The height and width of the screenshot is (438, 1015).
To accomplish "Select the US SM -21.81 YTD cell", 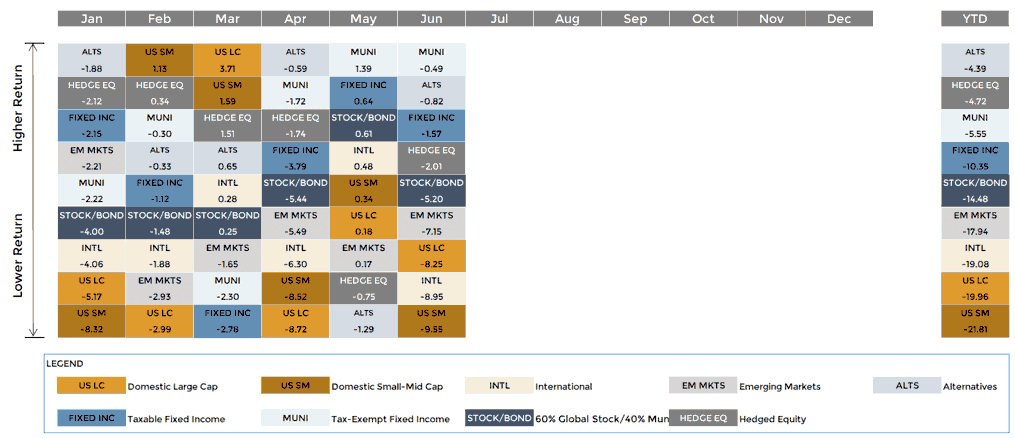I will tap(974, 322).
